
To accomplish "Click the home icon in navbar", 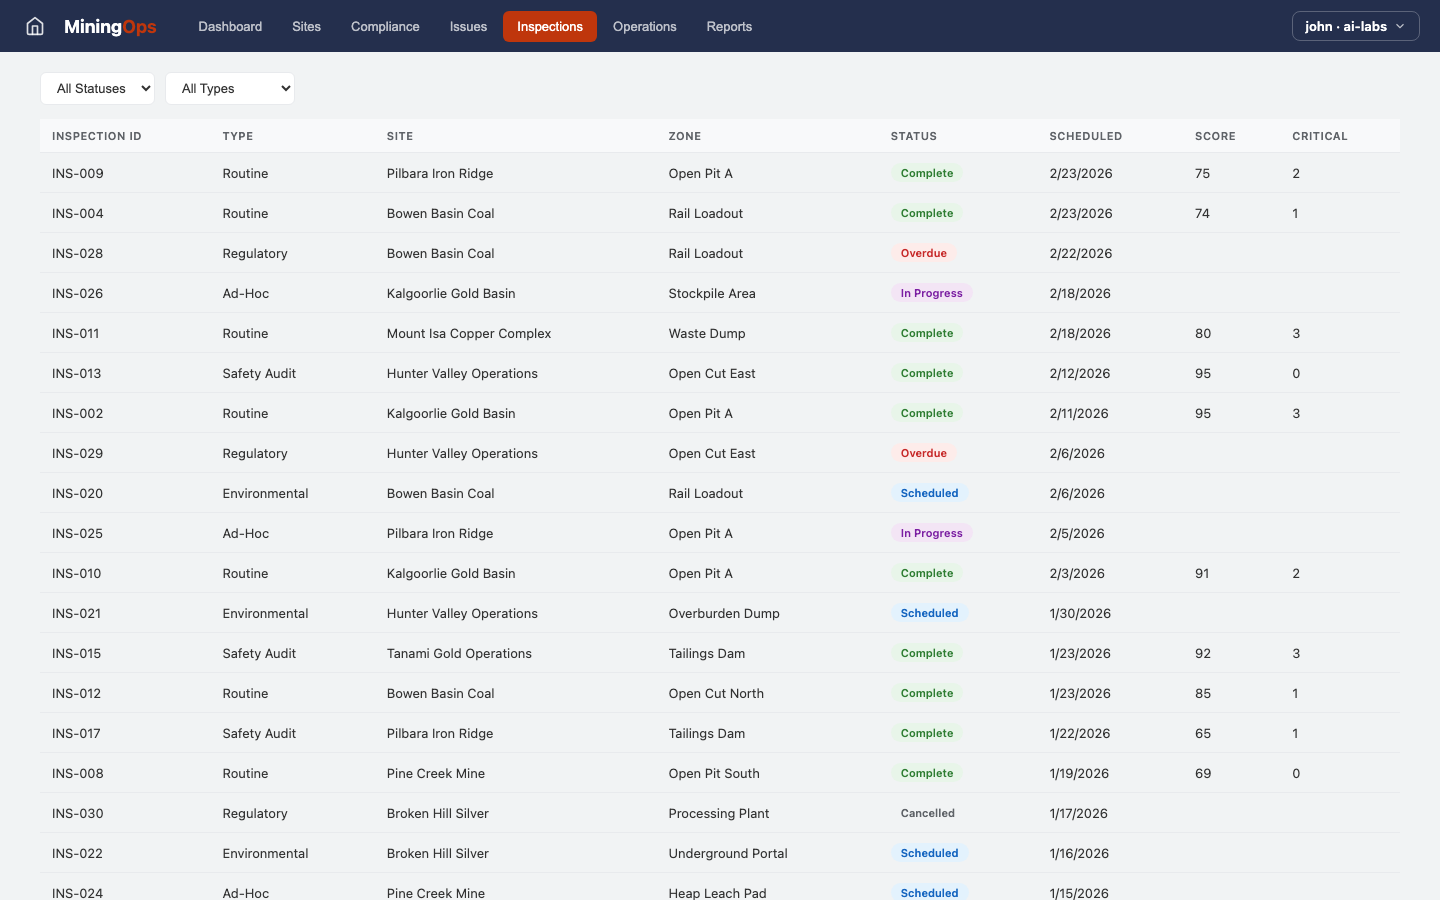I will 35,26.
